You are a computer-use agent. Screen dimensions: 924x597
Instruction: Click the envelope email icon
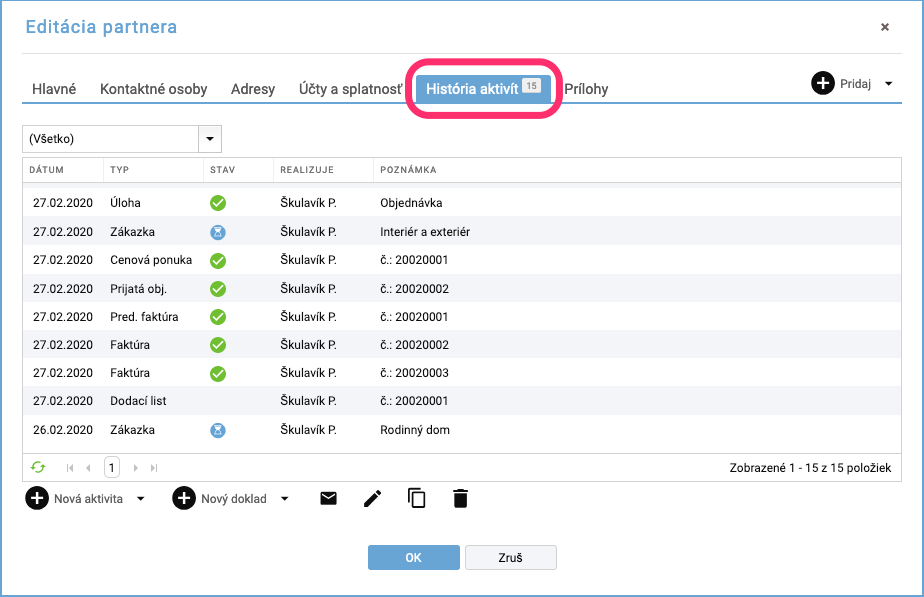328,499
